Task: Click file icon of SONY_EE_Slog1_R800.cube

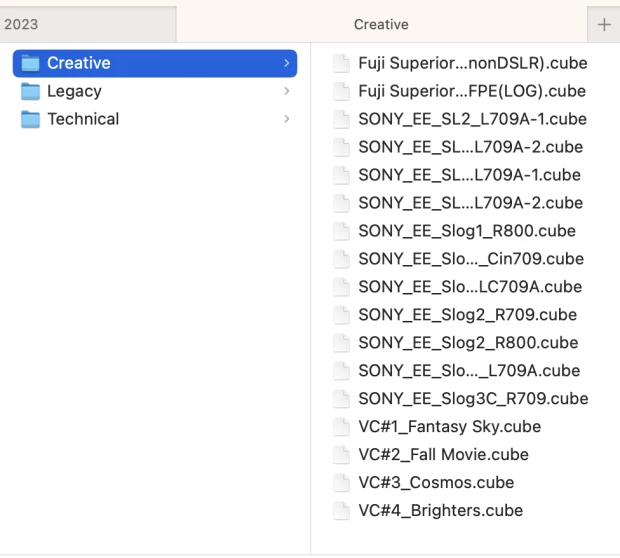Action: point(341,231)
